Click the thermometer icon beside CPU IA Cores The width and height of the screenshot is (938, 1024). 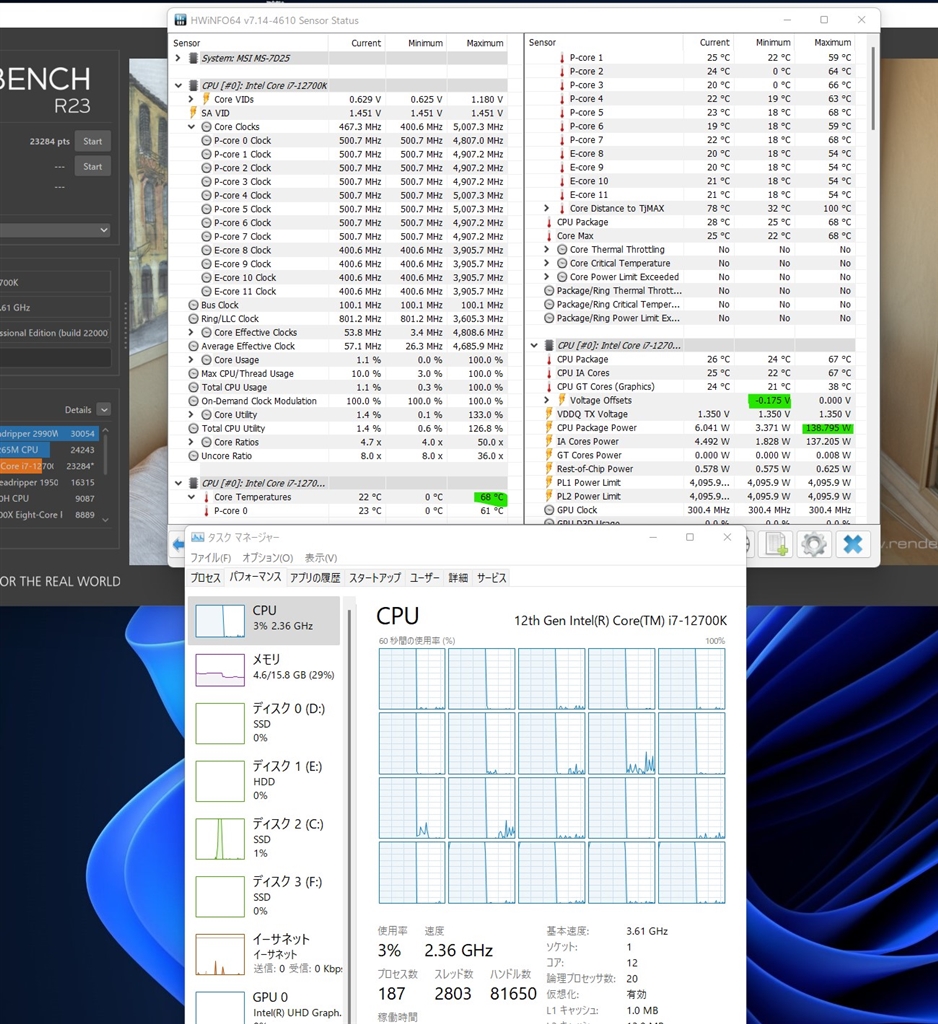(x=549, y=373)
